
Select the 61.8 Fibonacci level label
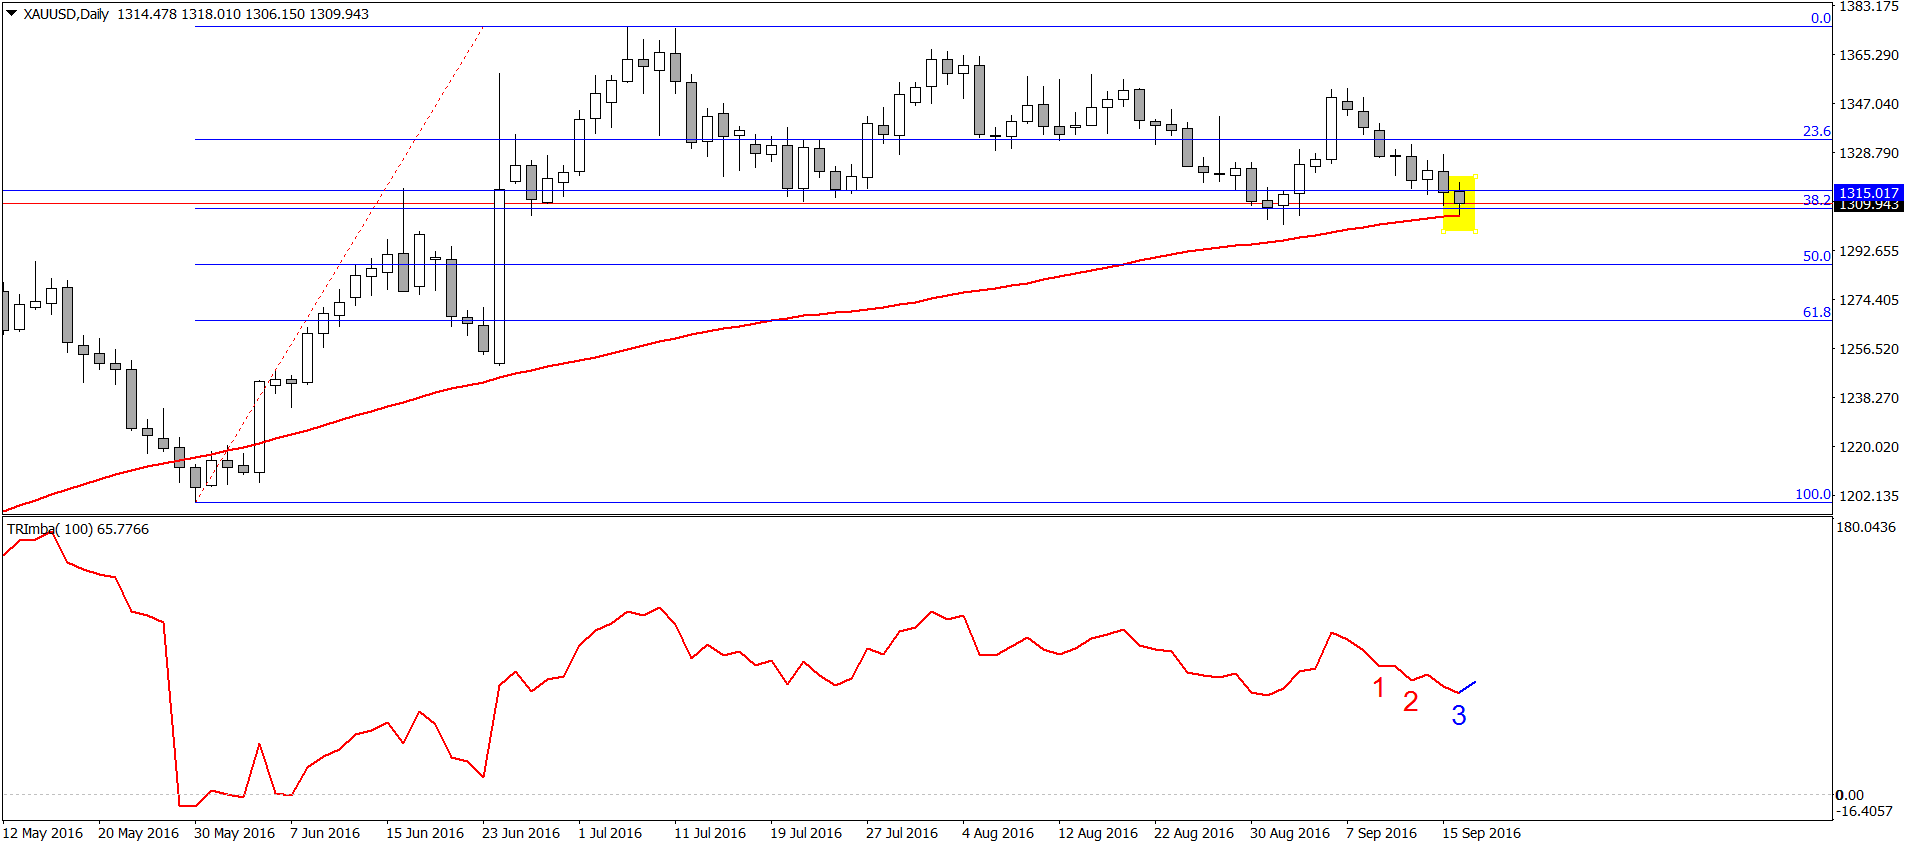[x=1817, y=312]
